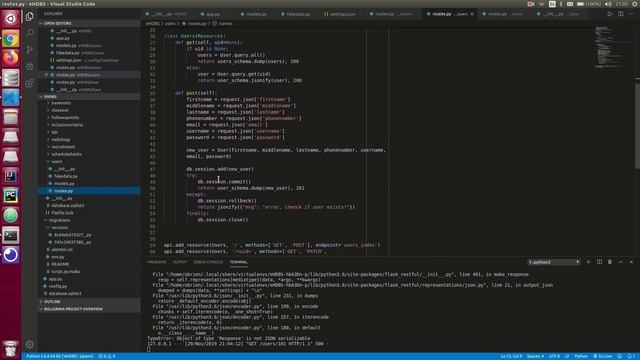The image size is (640, 360).
Task: Open errors and warnings count in status bar
Action: (x=107, y=356)
